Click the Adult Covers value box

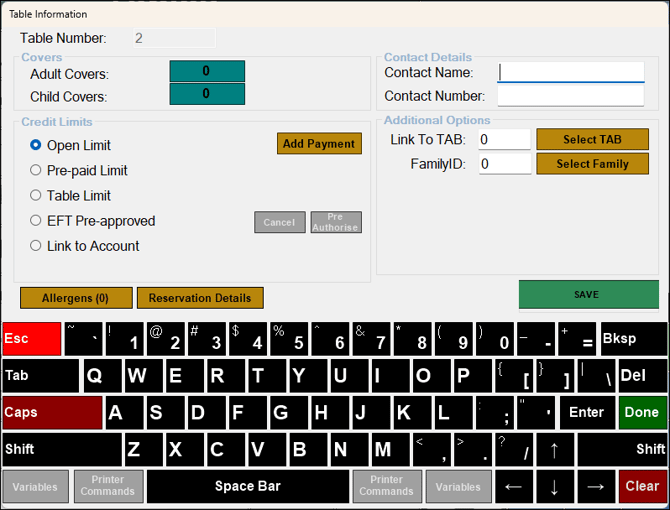(207, 71)
